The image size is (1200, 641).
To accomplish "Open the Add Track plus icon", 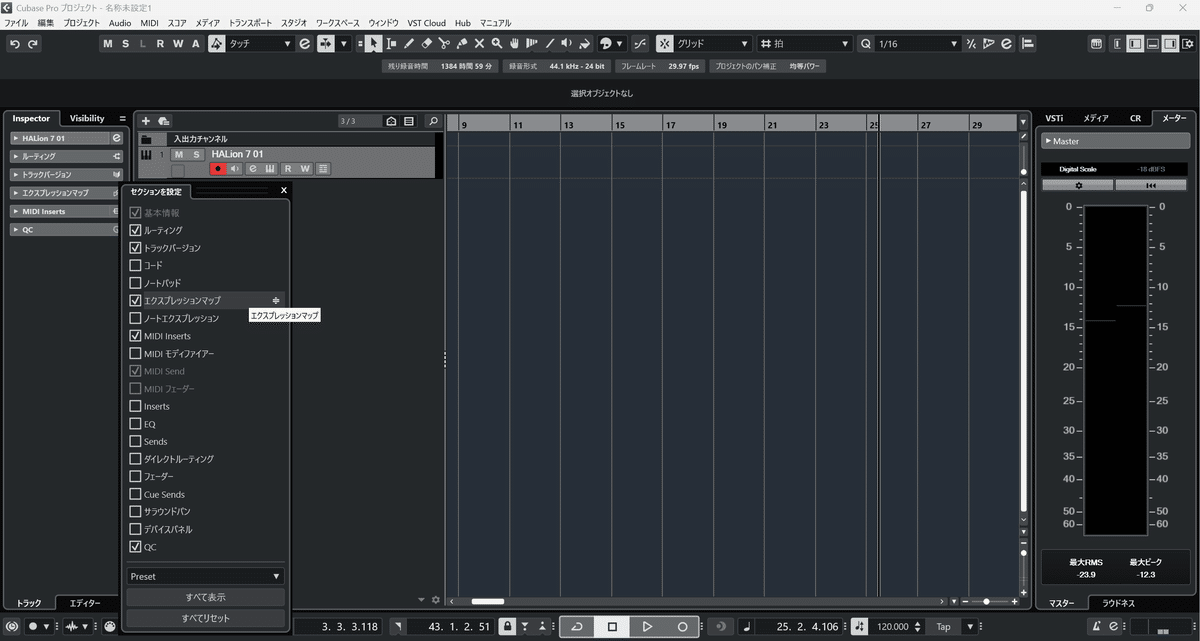I will pos(146,121).
